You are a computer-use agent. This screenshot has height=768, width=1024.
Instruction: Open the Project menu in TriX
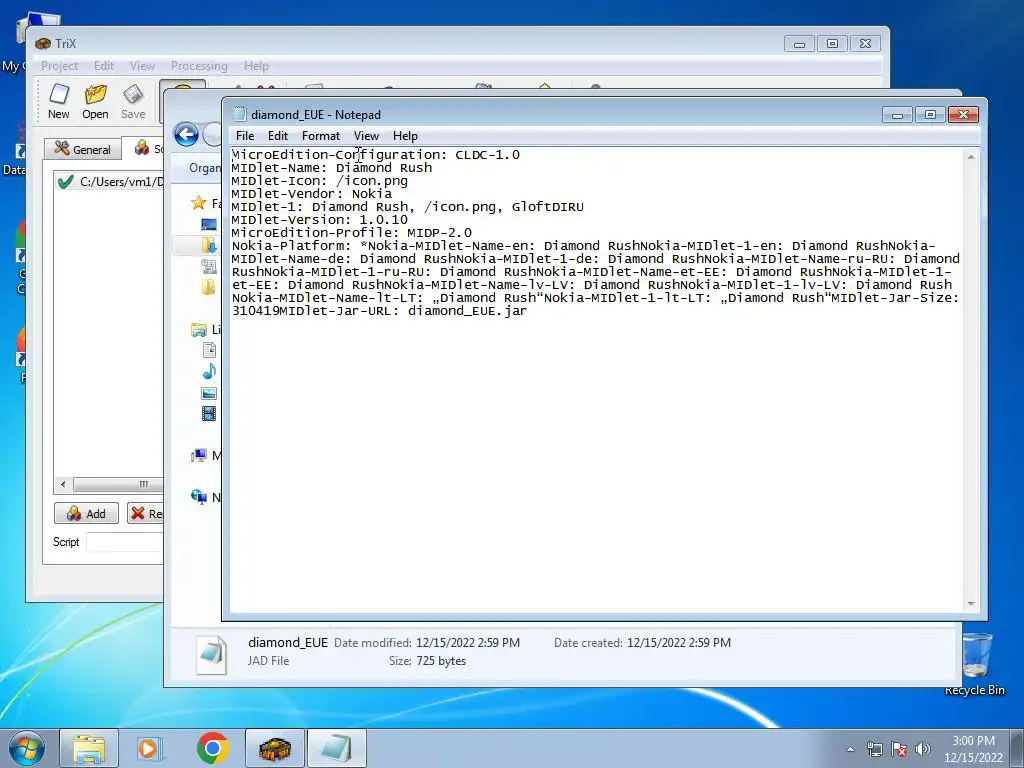(x=59, y=66)
